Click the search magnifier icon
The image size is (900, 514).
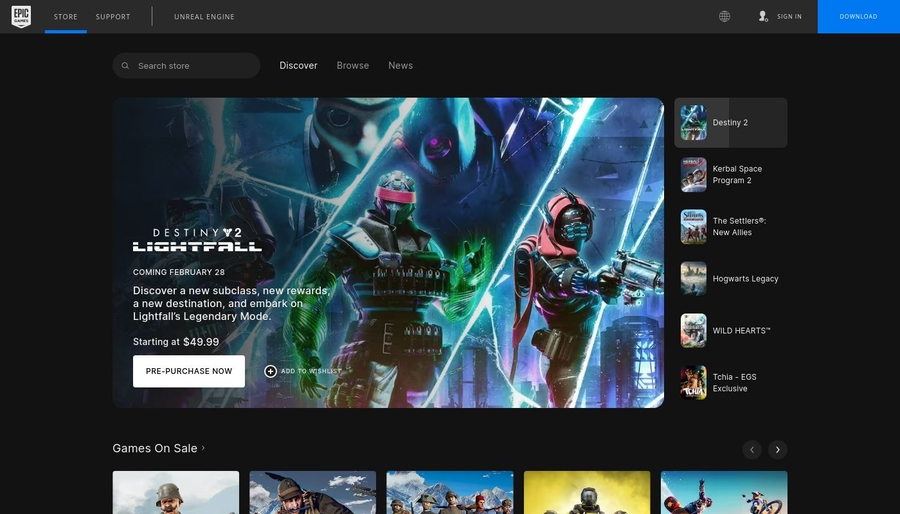[125, 66]
